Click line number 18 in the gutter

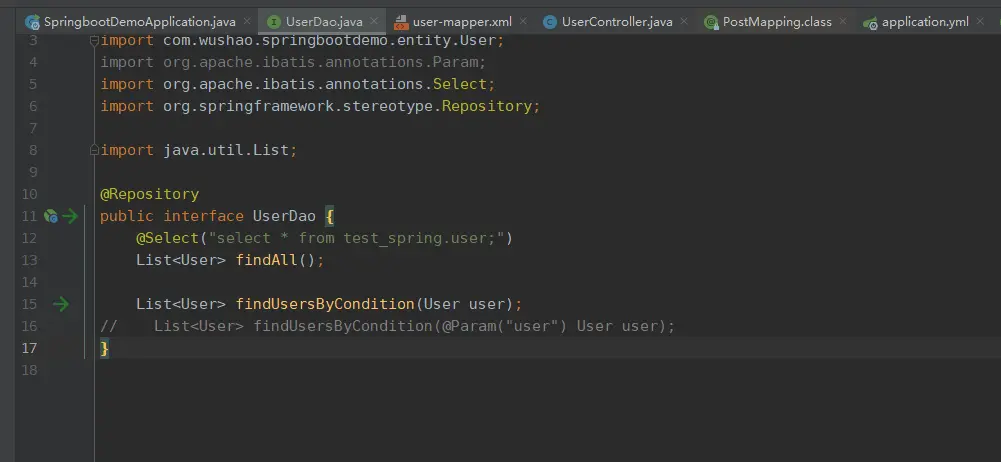[29, 370]
